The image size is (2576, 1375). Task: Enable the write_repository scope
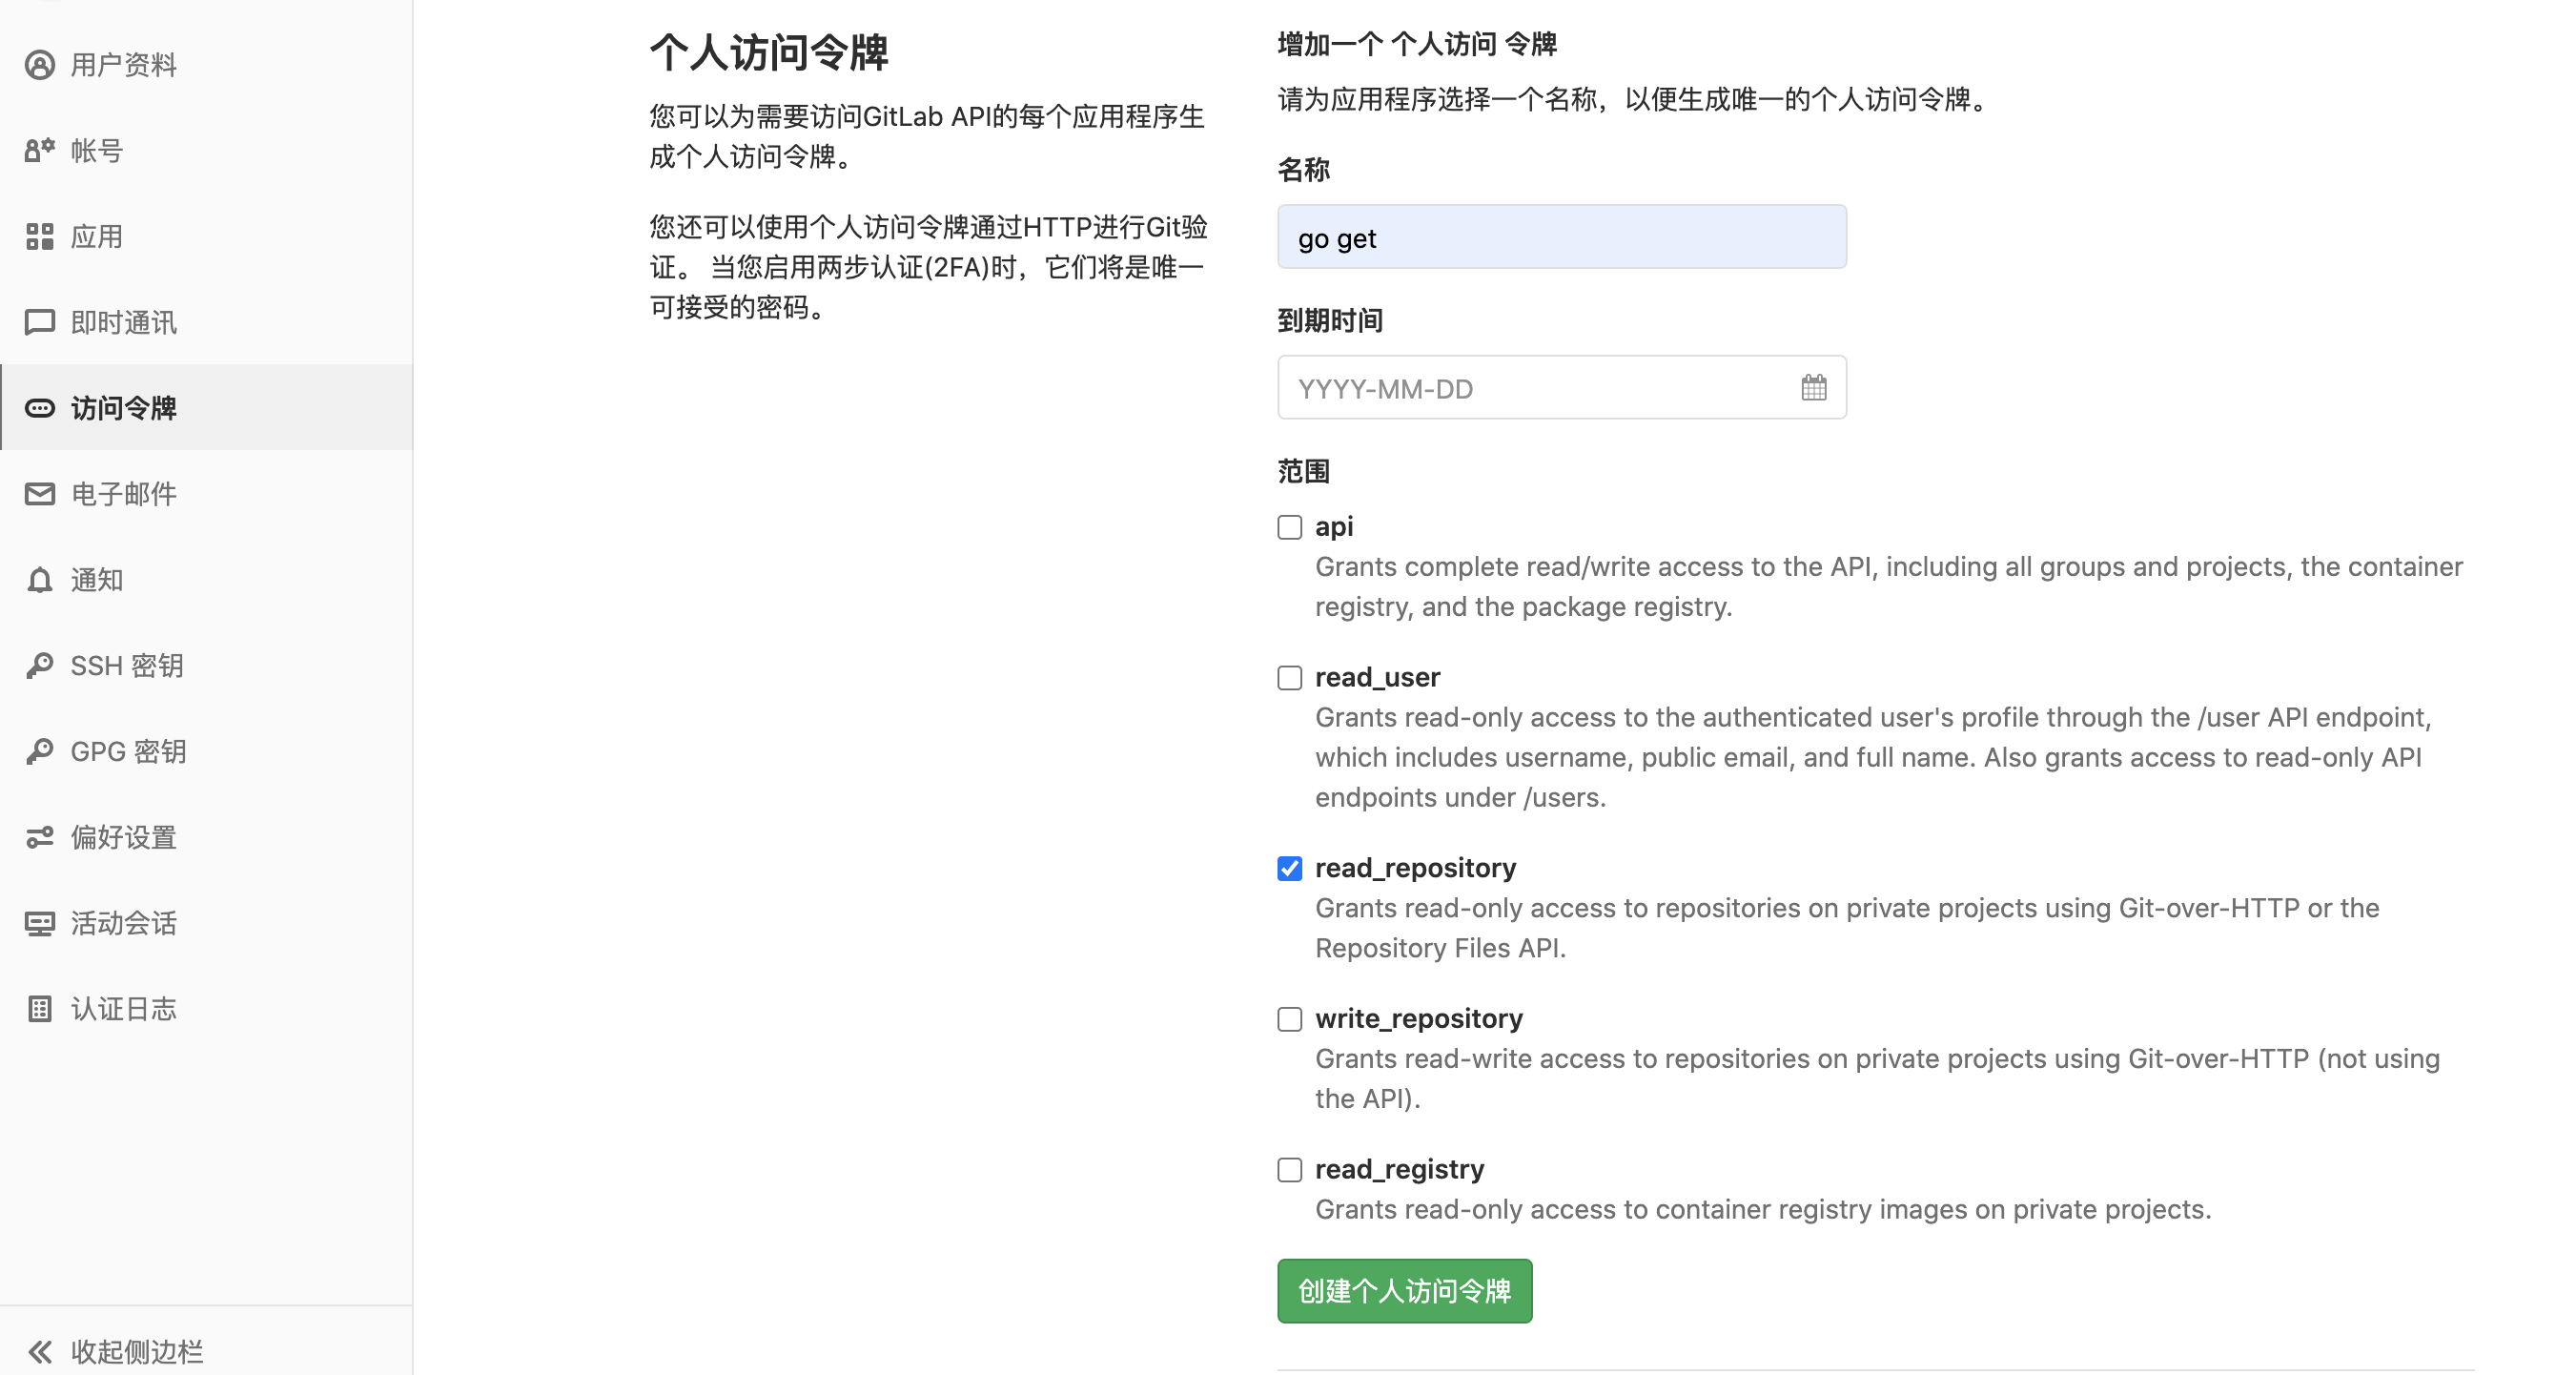(1289, 1019)
